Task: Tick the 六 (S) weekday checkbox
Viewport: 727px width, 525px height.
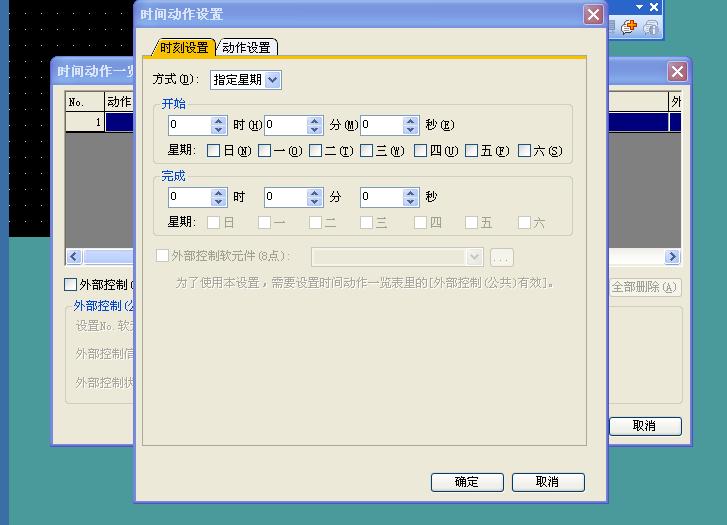Action: pos(524,151)
